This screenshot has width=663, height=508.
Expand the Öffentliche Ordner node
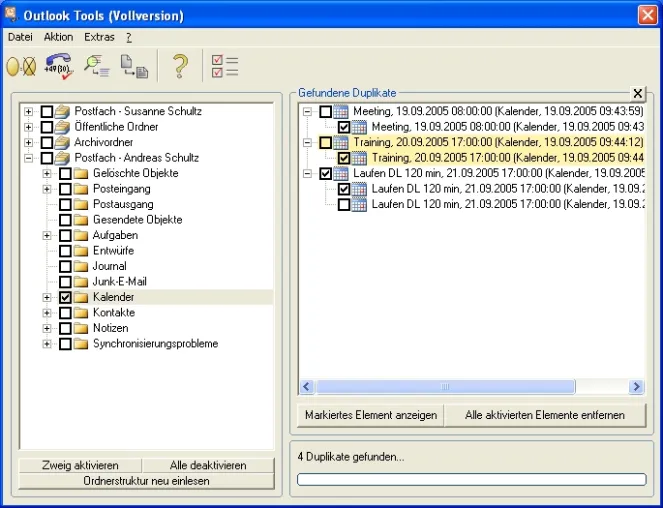(x=28, y=127)
